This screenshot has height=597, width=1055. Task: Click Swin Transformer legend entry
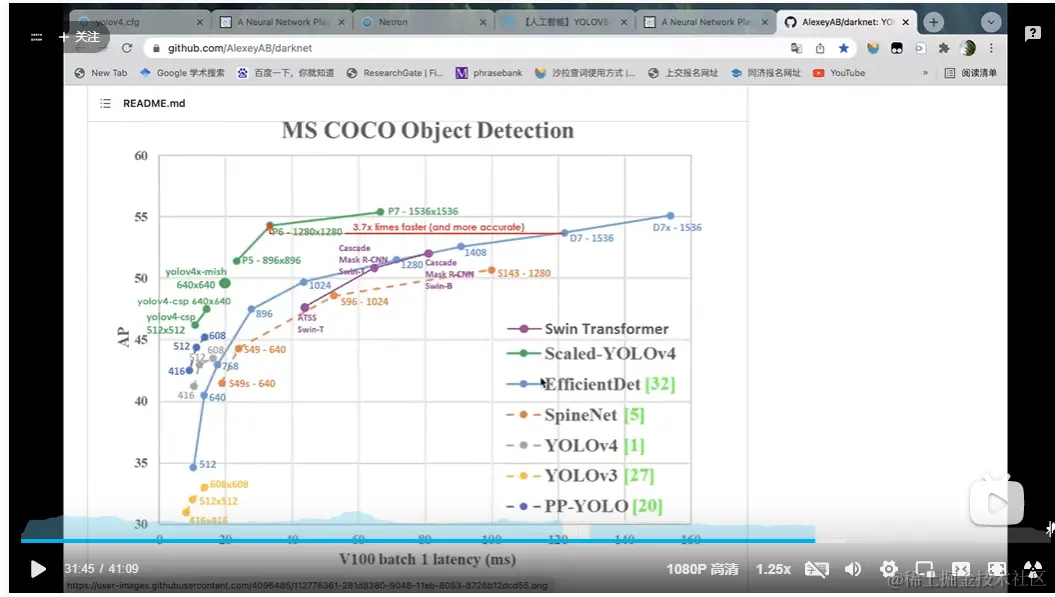click(587, 328)
